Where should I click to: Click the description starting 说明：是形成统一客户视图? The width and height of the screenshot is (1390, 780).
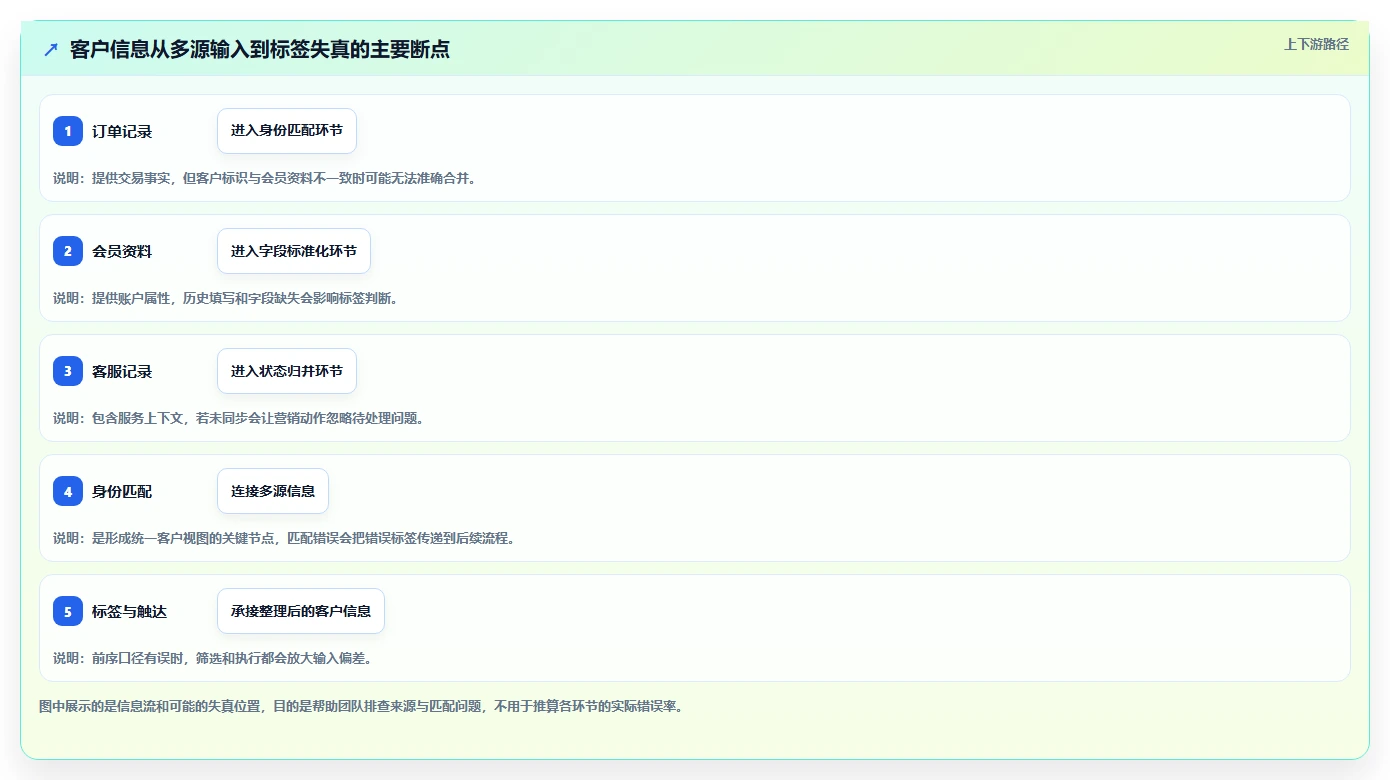click(284, 538)
